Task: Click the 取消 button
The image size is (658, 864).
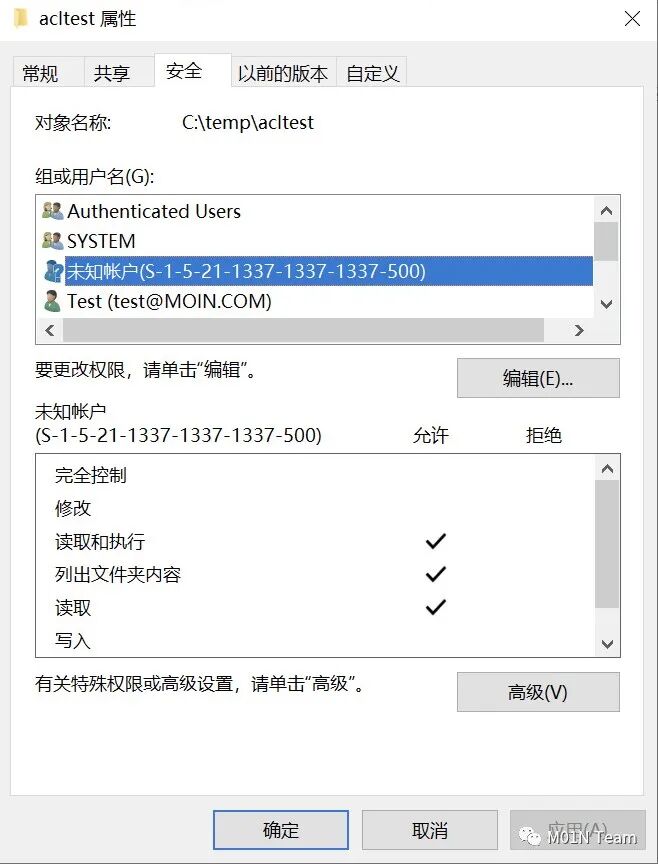Action: click(429, 830)
